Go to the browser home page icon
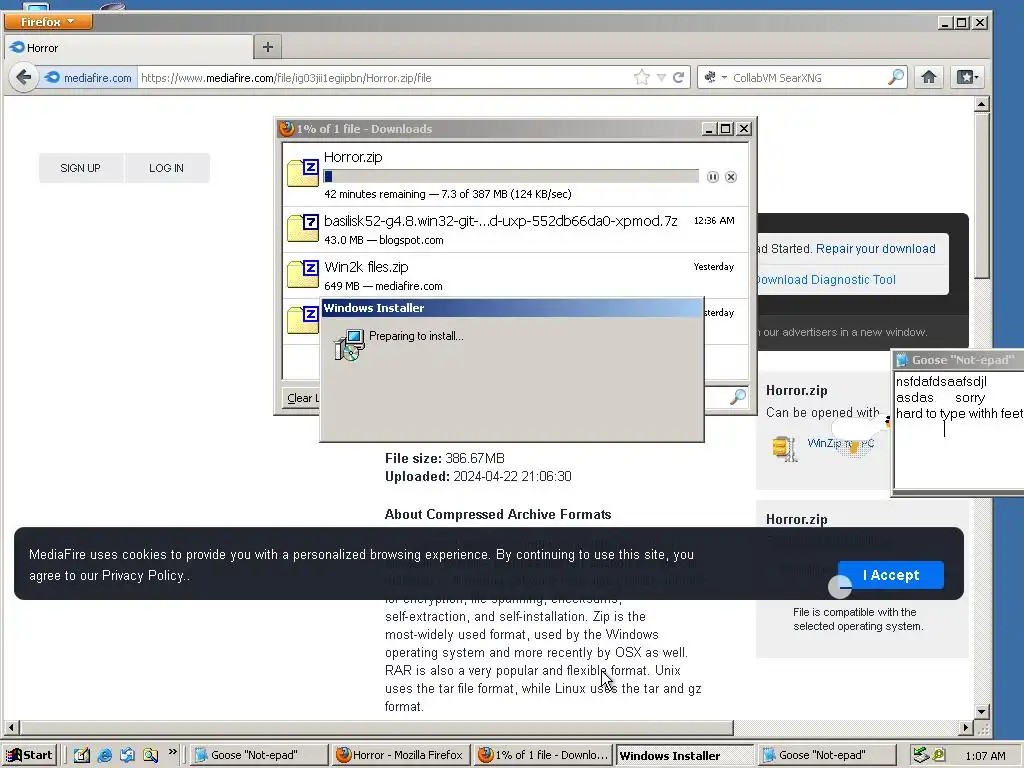This screenshot has height=768, width=1024. pos(929,78)
